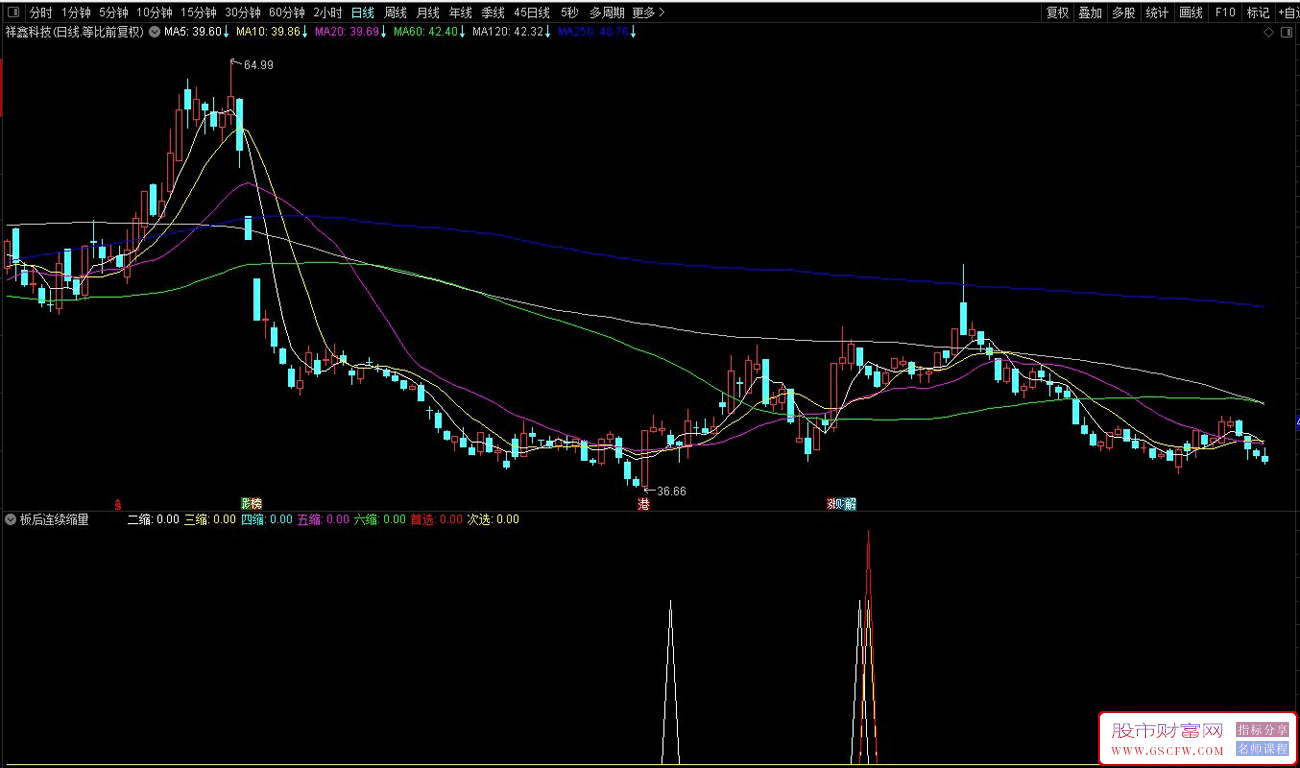Select the 15分钟 period tab

coord(198,13)
